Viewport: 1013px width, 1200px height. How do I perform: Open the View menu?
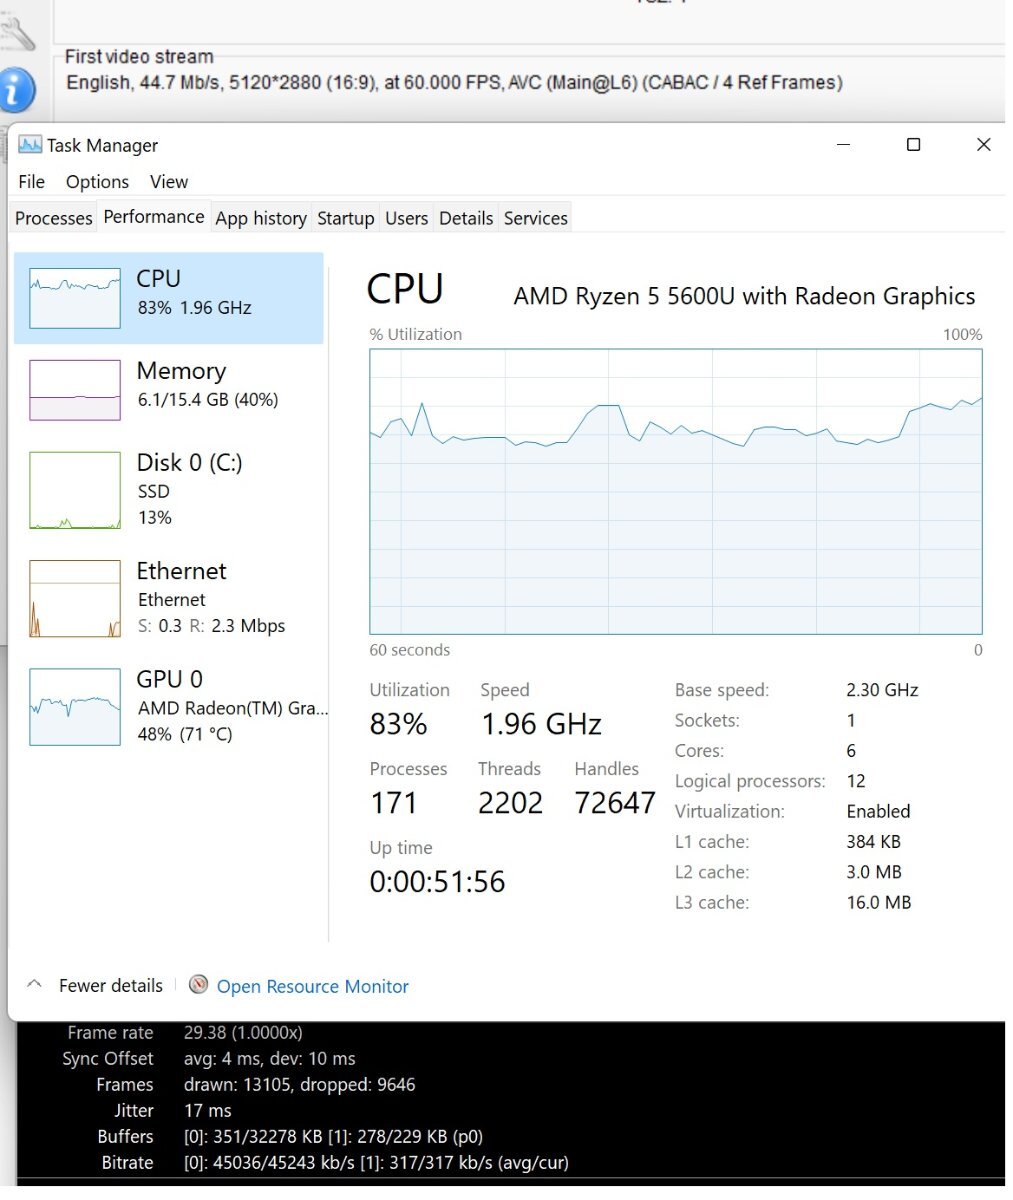(169, 182)
